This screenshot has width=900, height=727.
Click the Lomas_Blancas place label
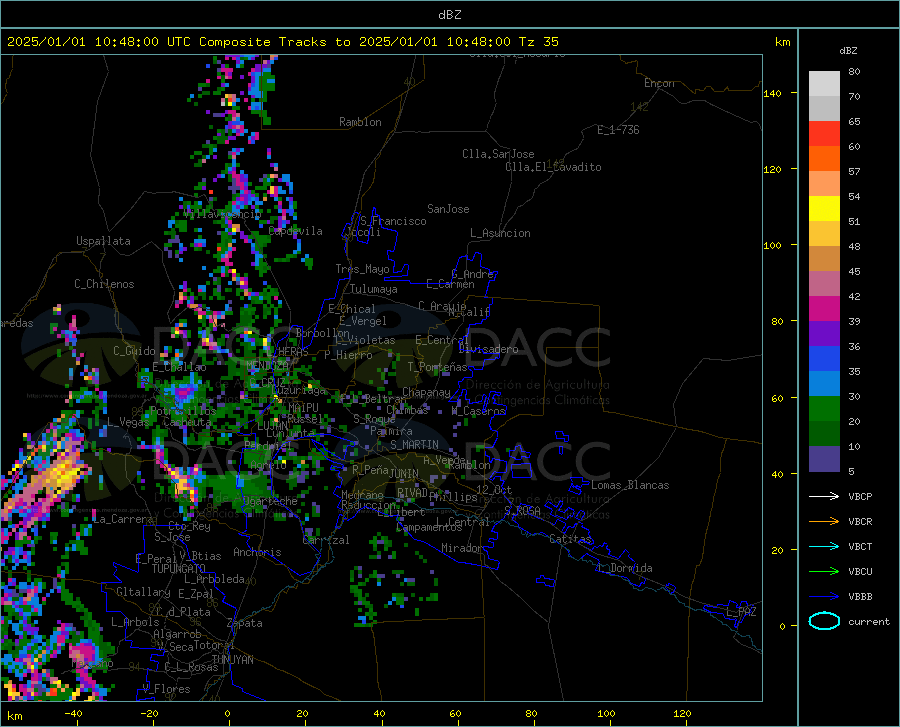[x=630, y=485]
